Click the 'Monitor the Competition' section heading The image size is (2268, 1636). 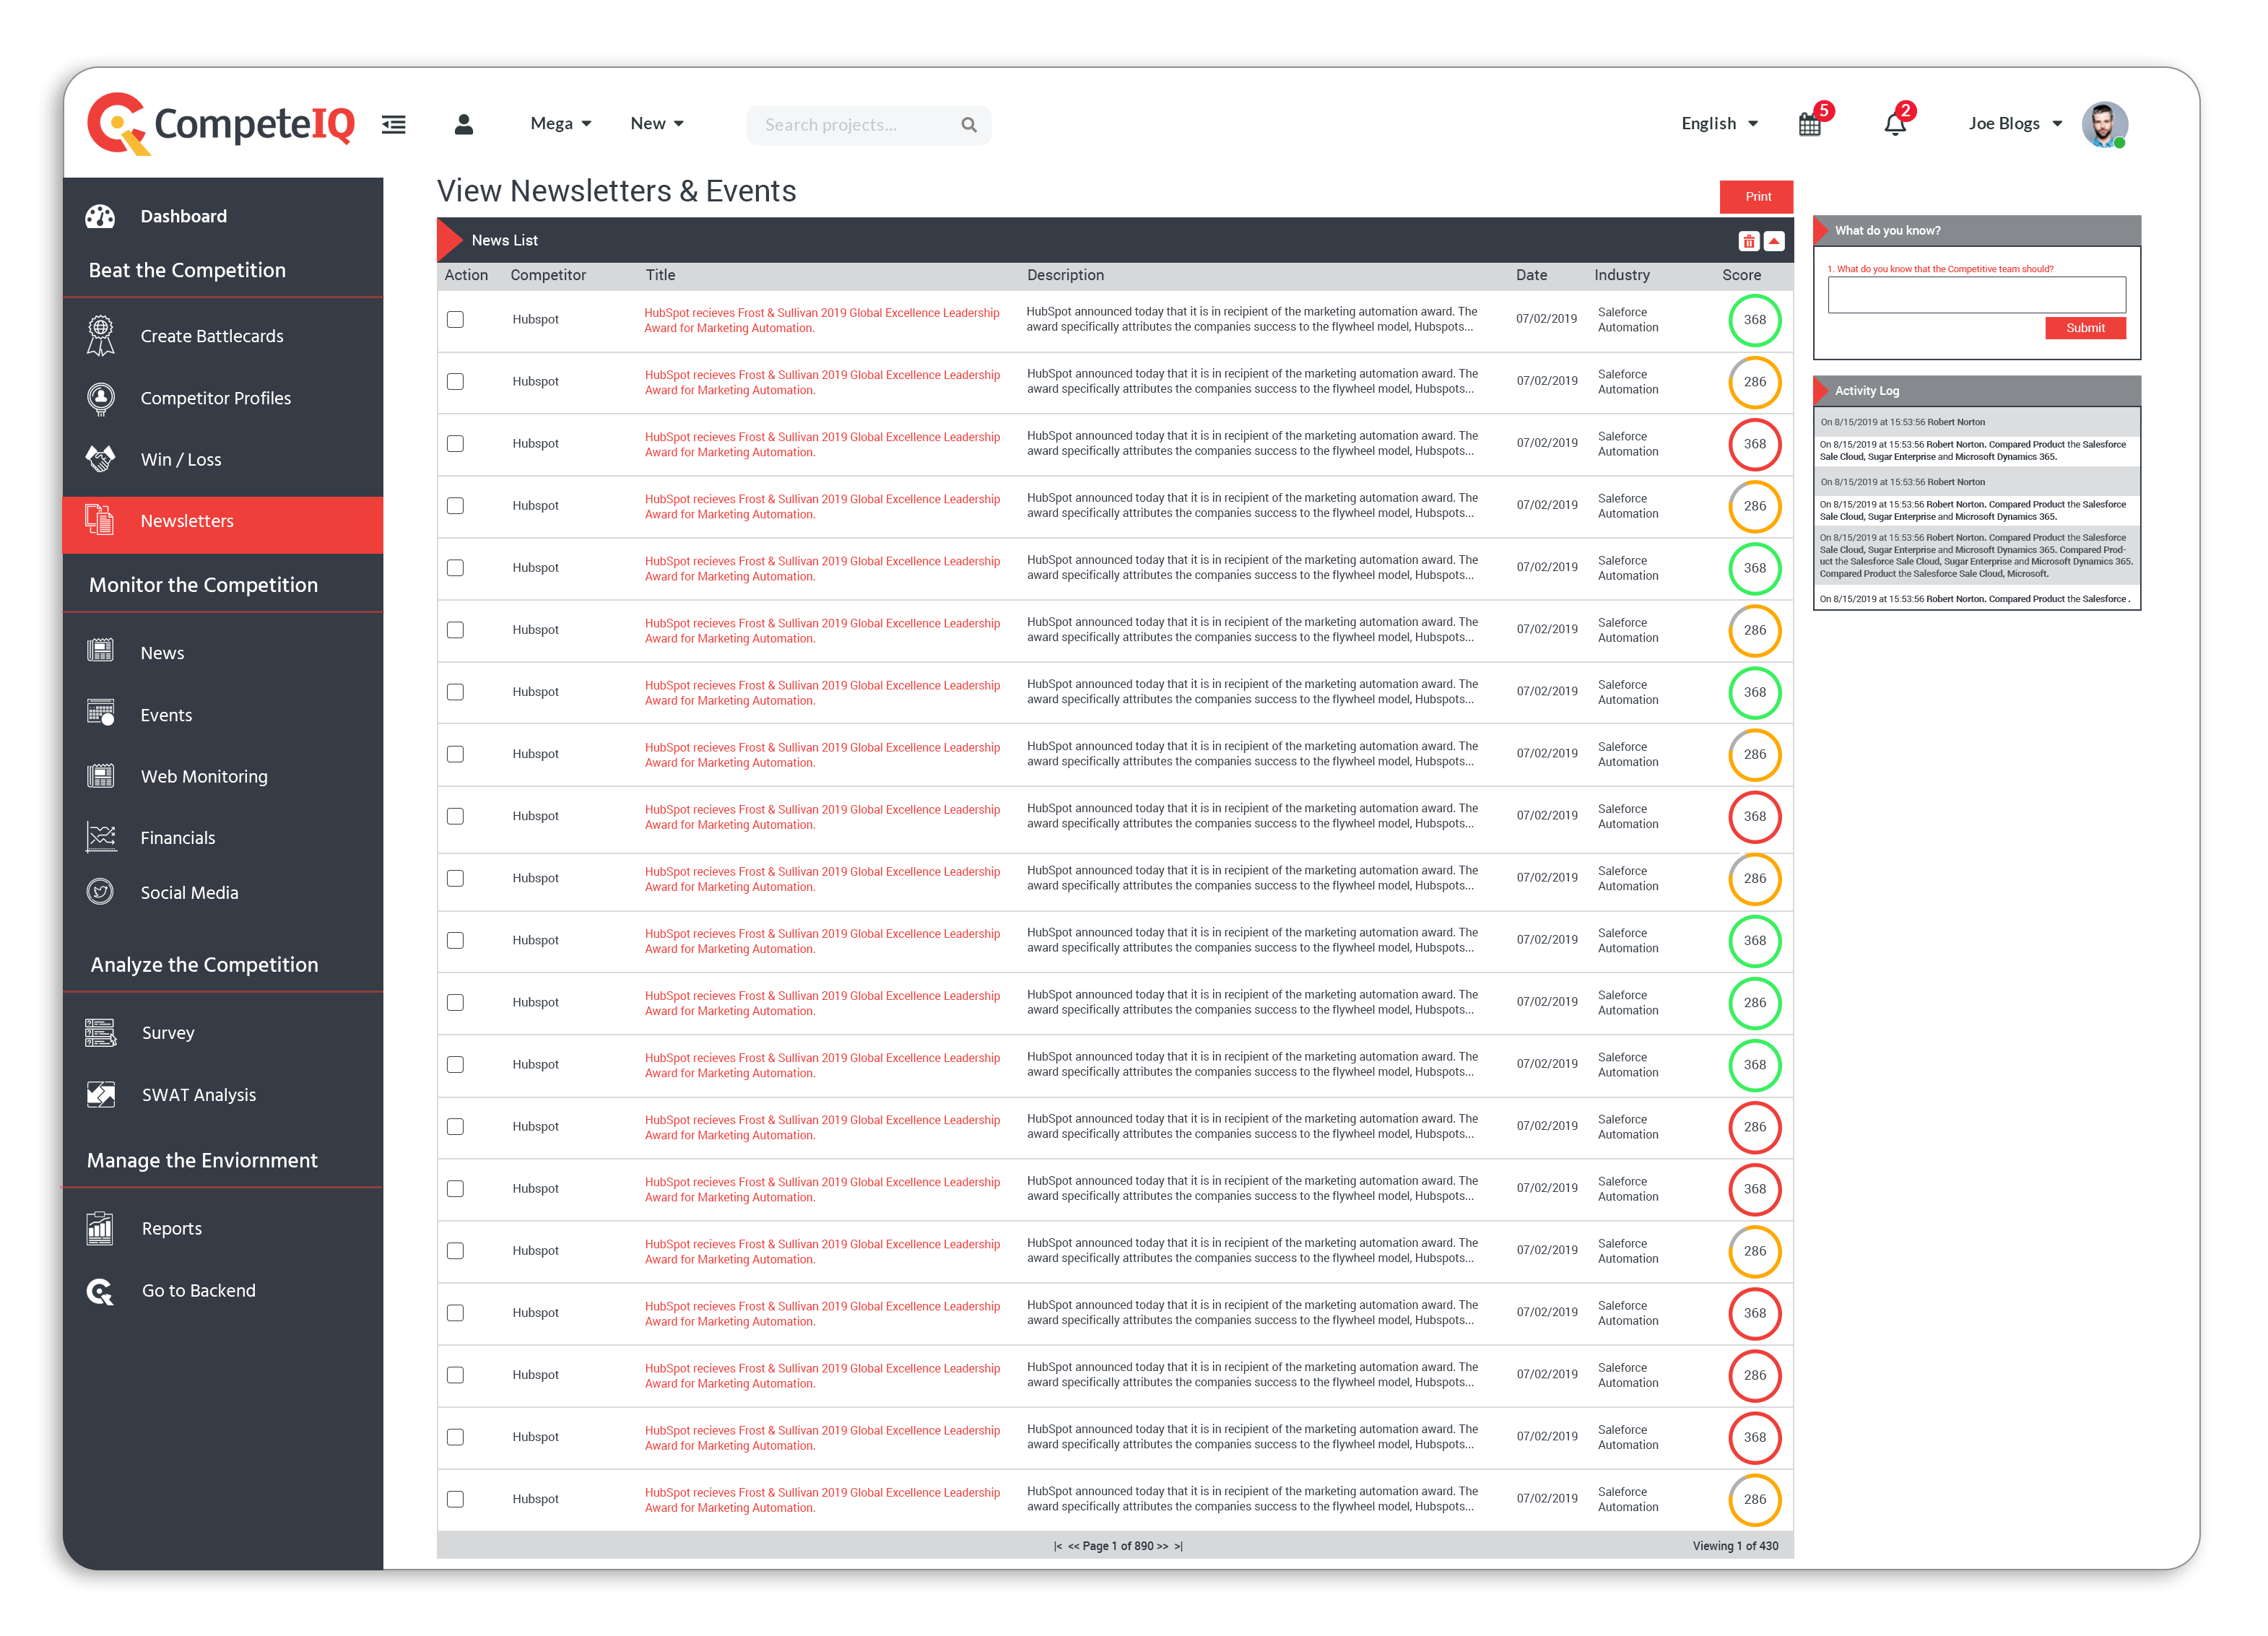click(203, 585)
